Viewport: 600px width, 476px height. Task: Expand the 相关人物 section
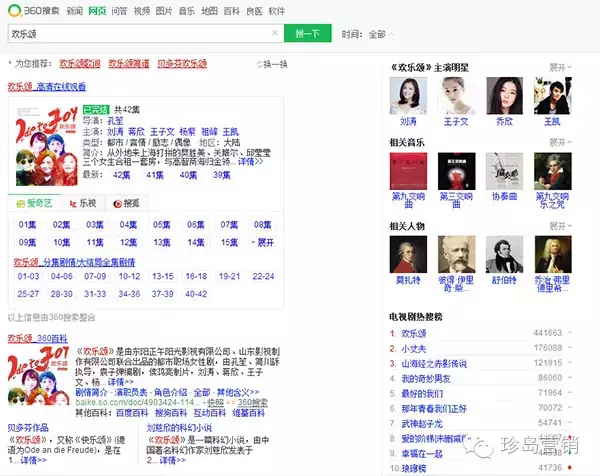pos(561,227)
